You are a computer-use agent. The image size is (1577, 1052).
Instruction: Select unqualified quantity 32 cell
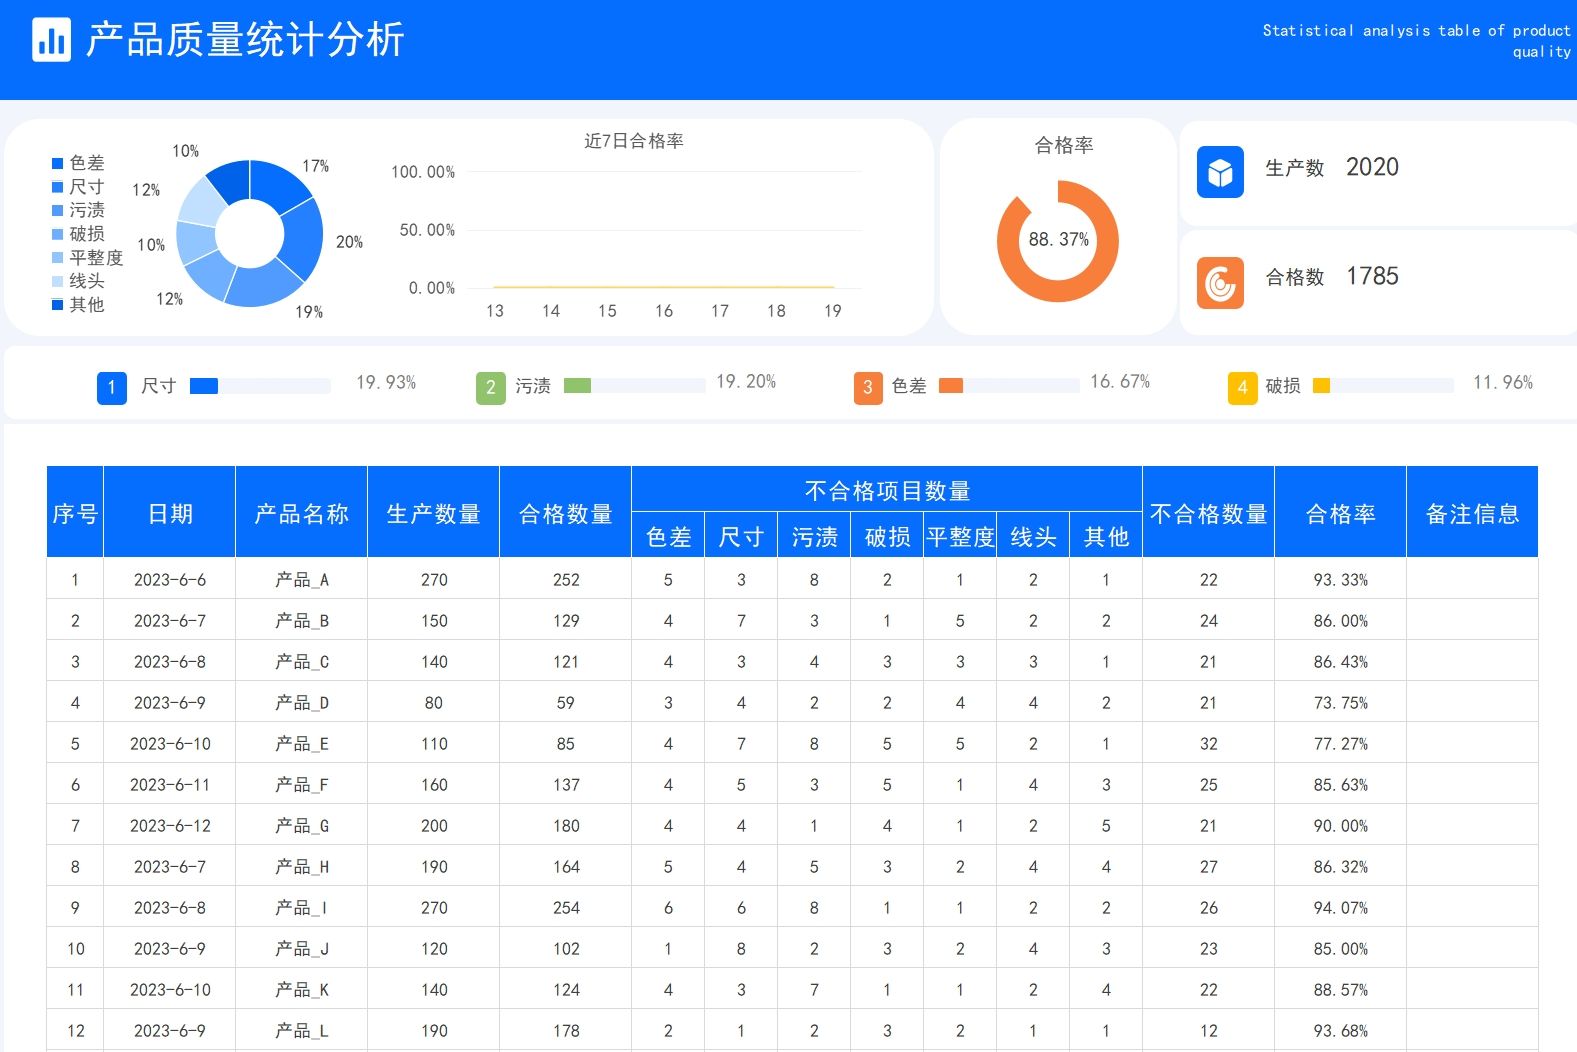1209,743
